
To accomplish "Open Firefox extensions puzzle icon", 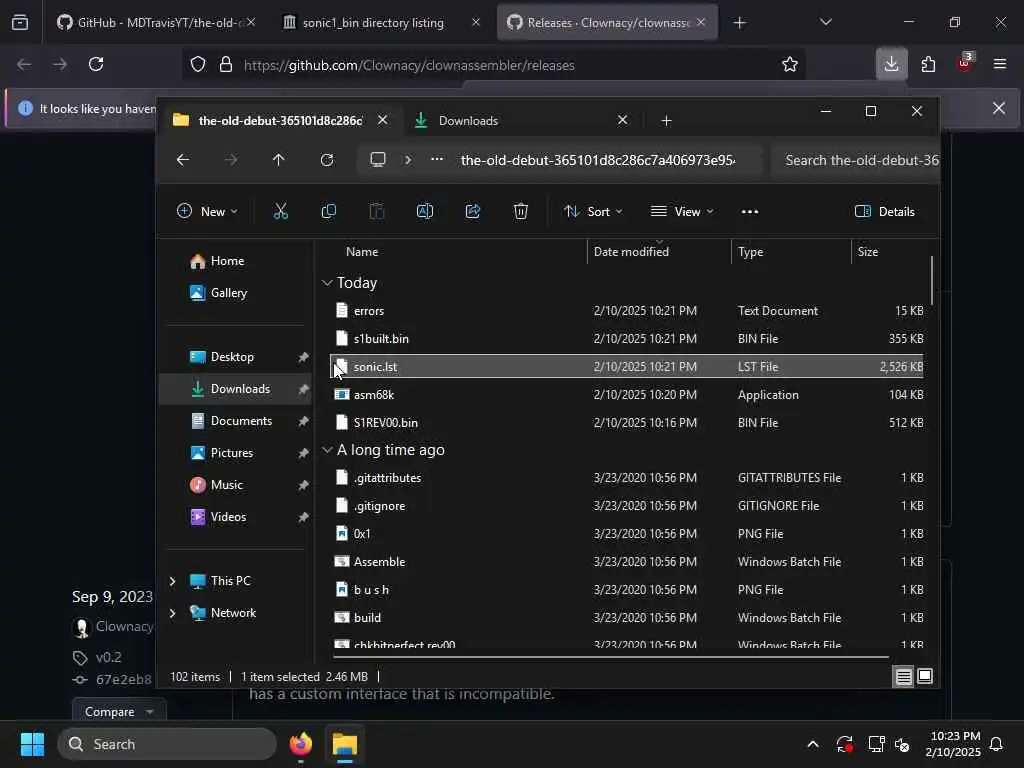I will 928,64.
